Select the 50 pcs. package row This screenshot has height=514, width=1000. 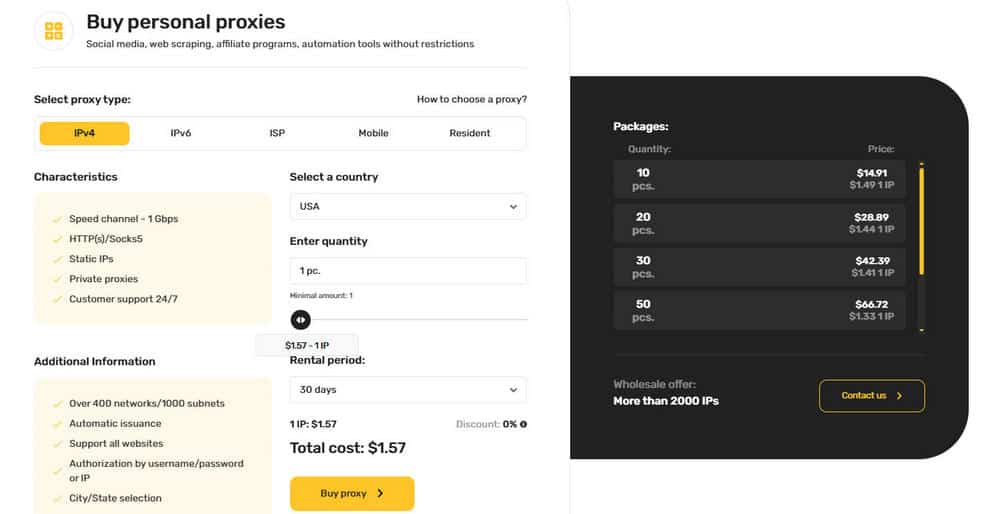(x=759, y=311)
